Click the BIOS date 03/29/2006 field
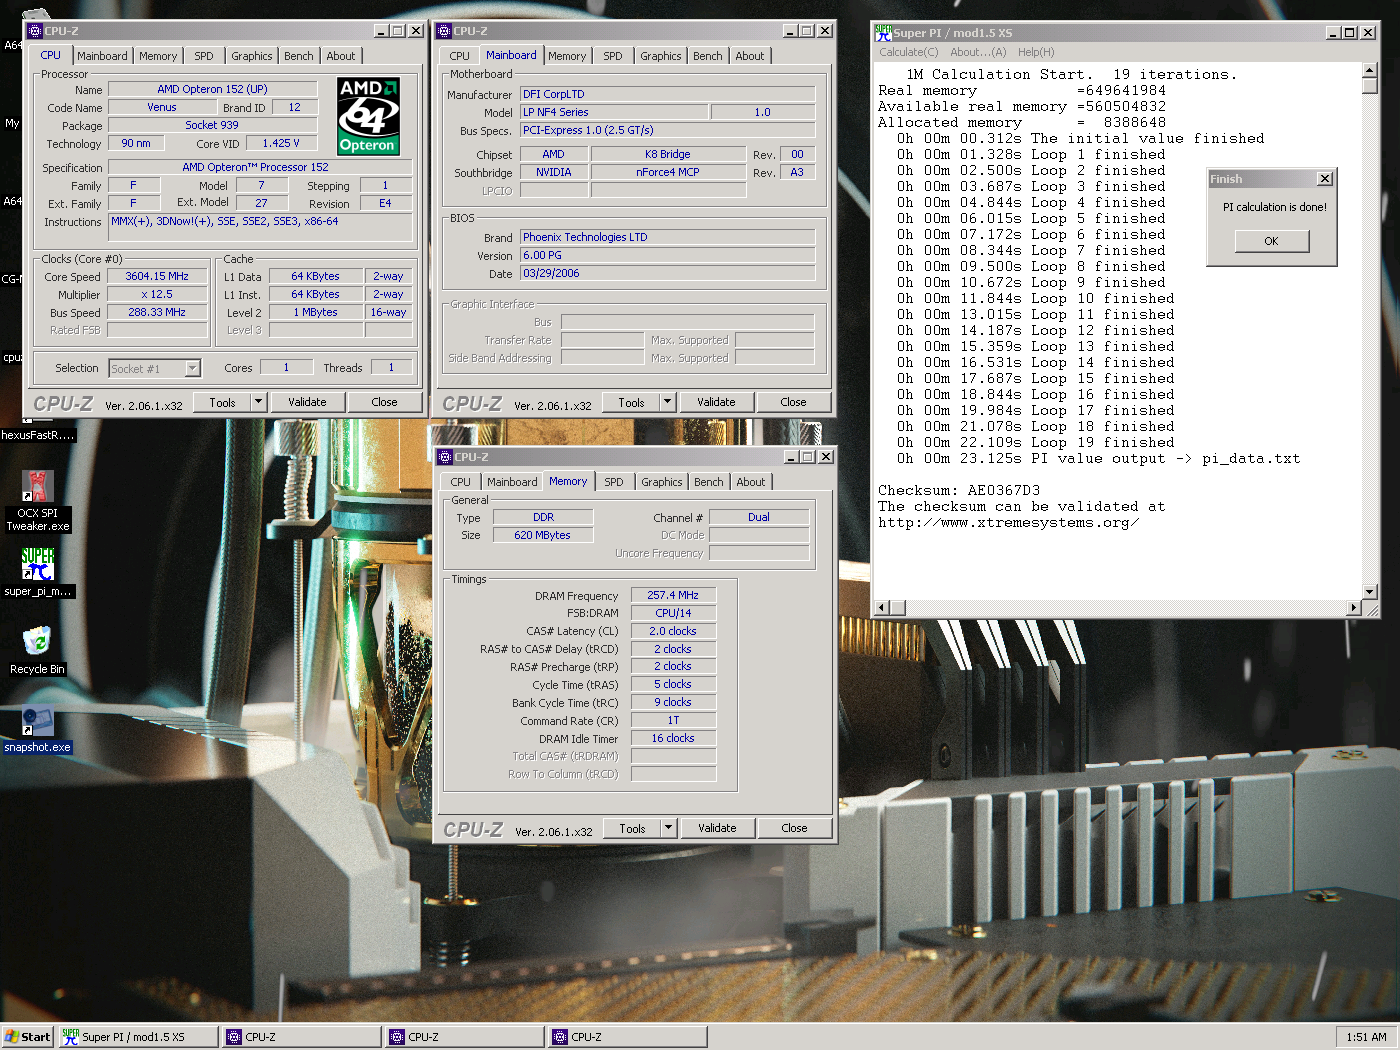Viewport: 1400px width, 1050px height. pyautogui.click(x=667, y=273)
